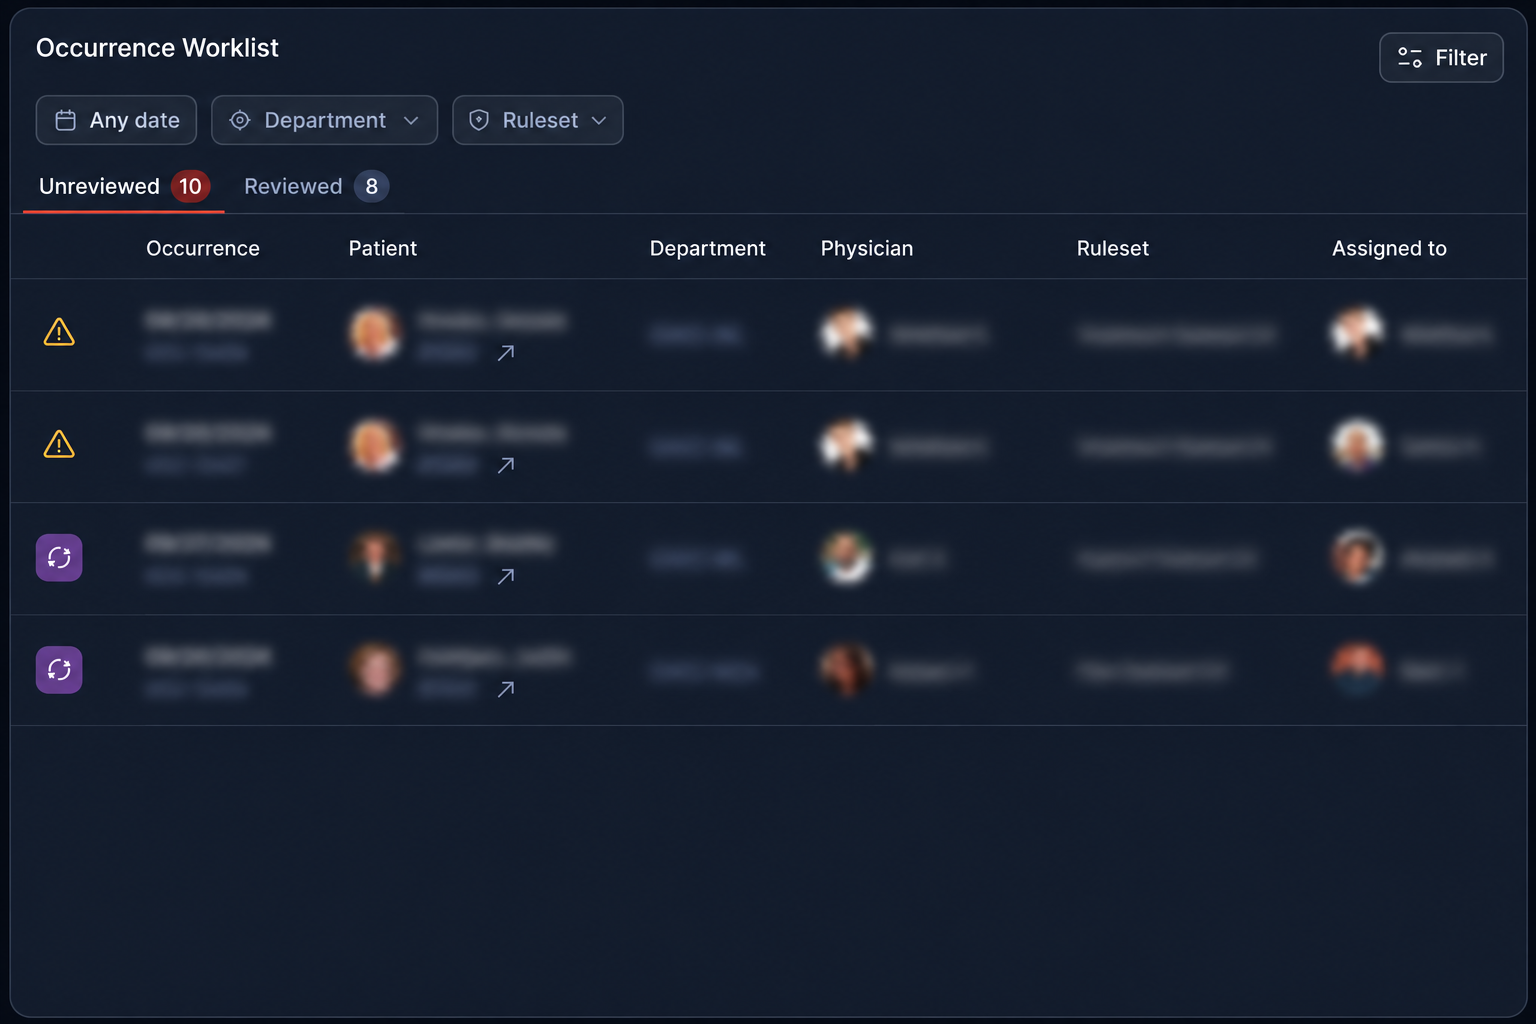1536x1024 pixels.
Task: Click the Department target icon
Action: [240, 120]
